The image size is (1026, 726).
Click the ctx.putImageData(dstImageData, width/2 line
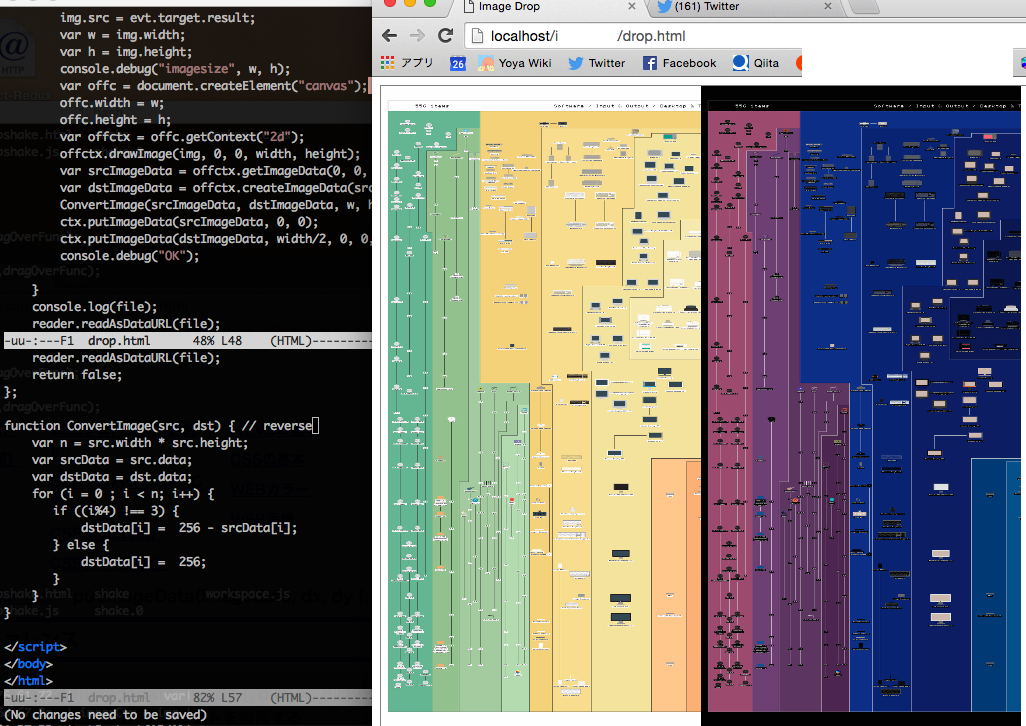coord(215,239)
